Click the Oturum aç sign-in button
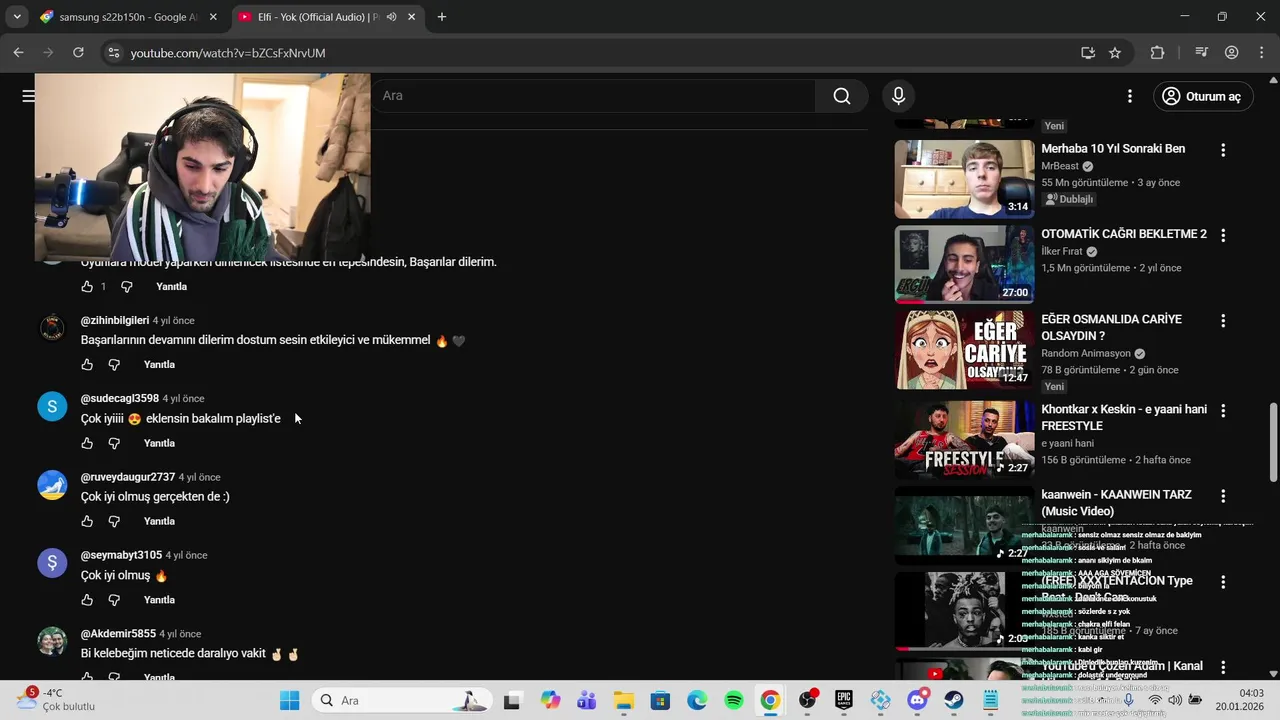Viewport: 1280px width, 720px height. 1202,96
